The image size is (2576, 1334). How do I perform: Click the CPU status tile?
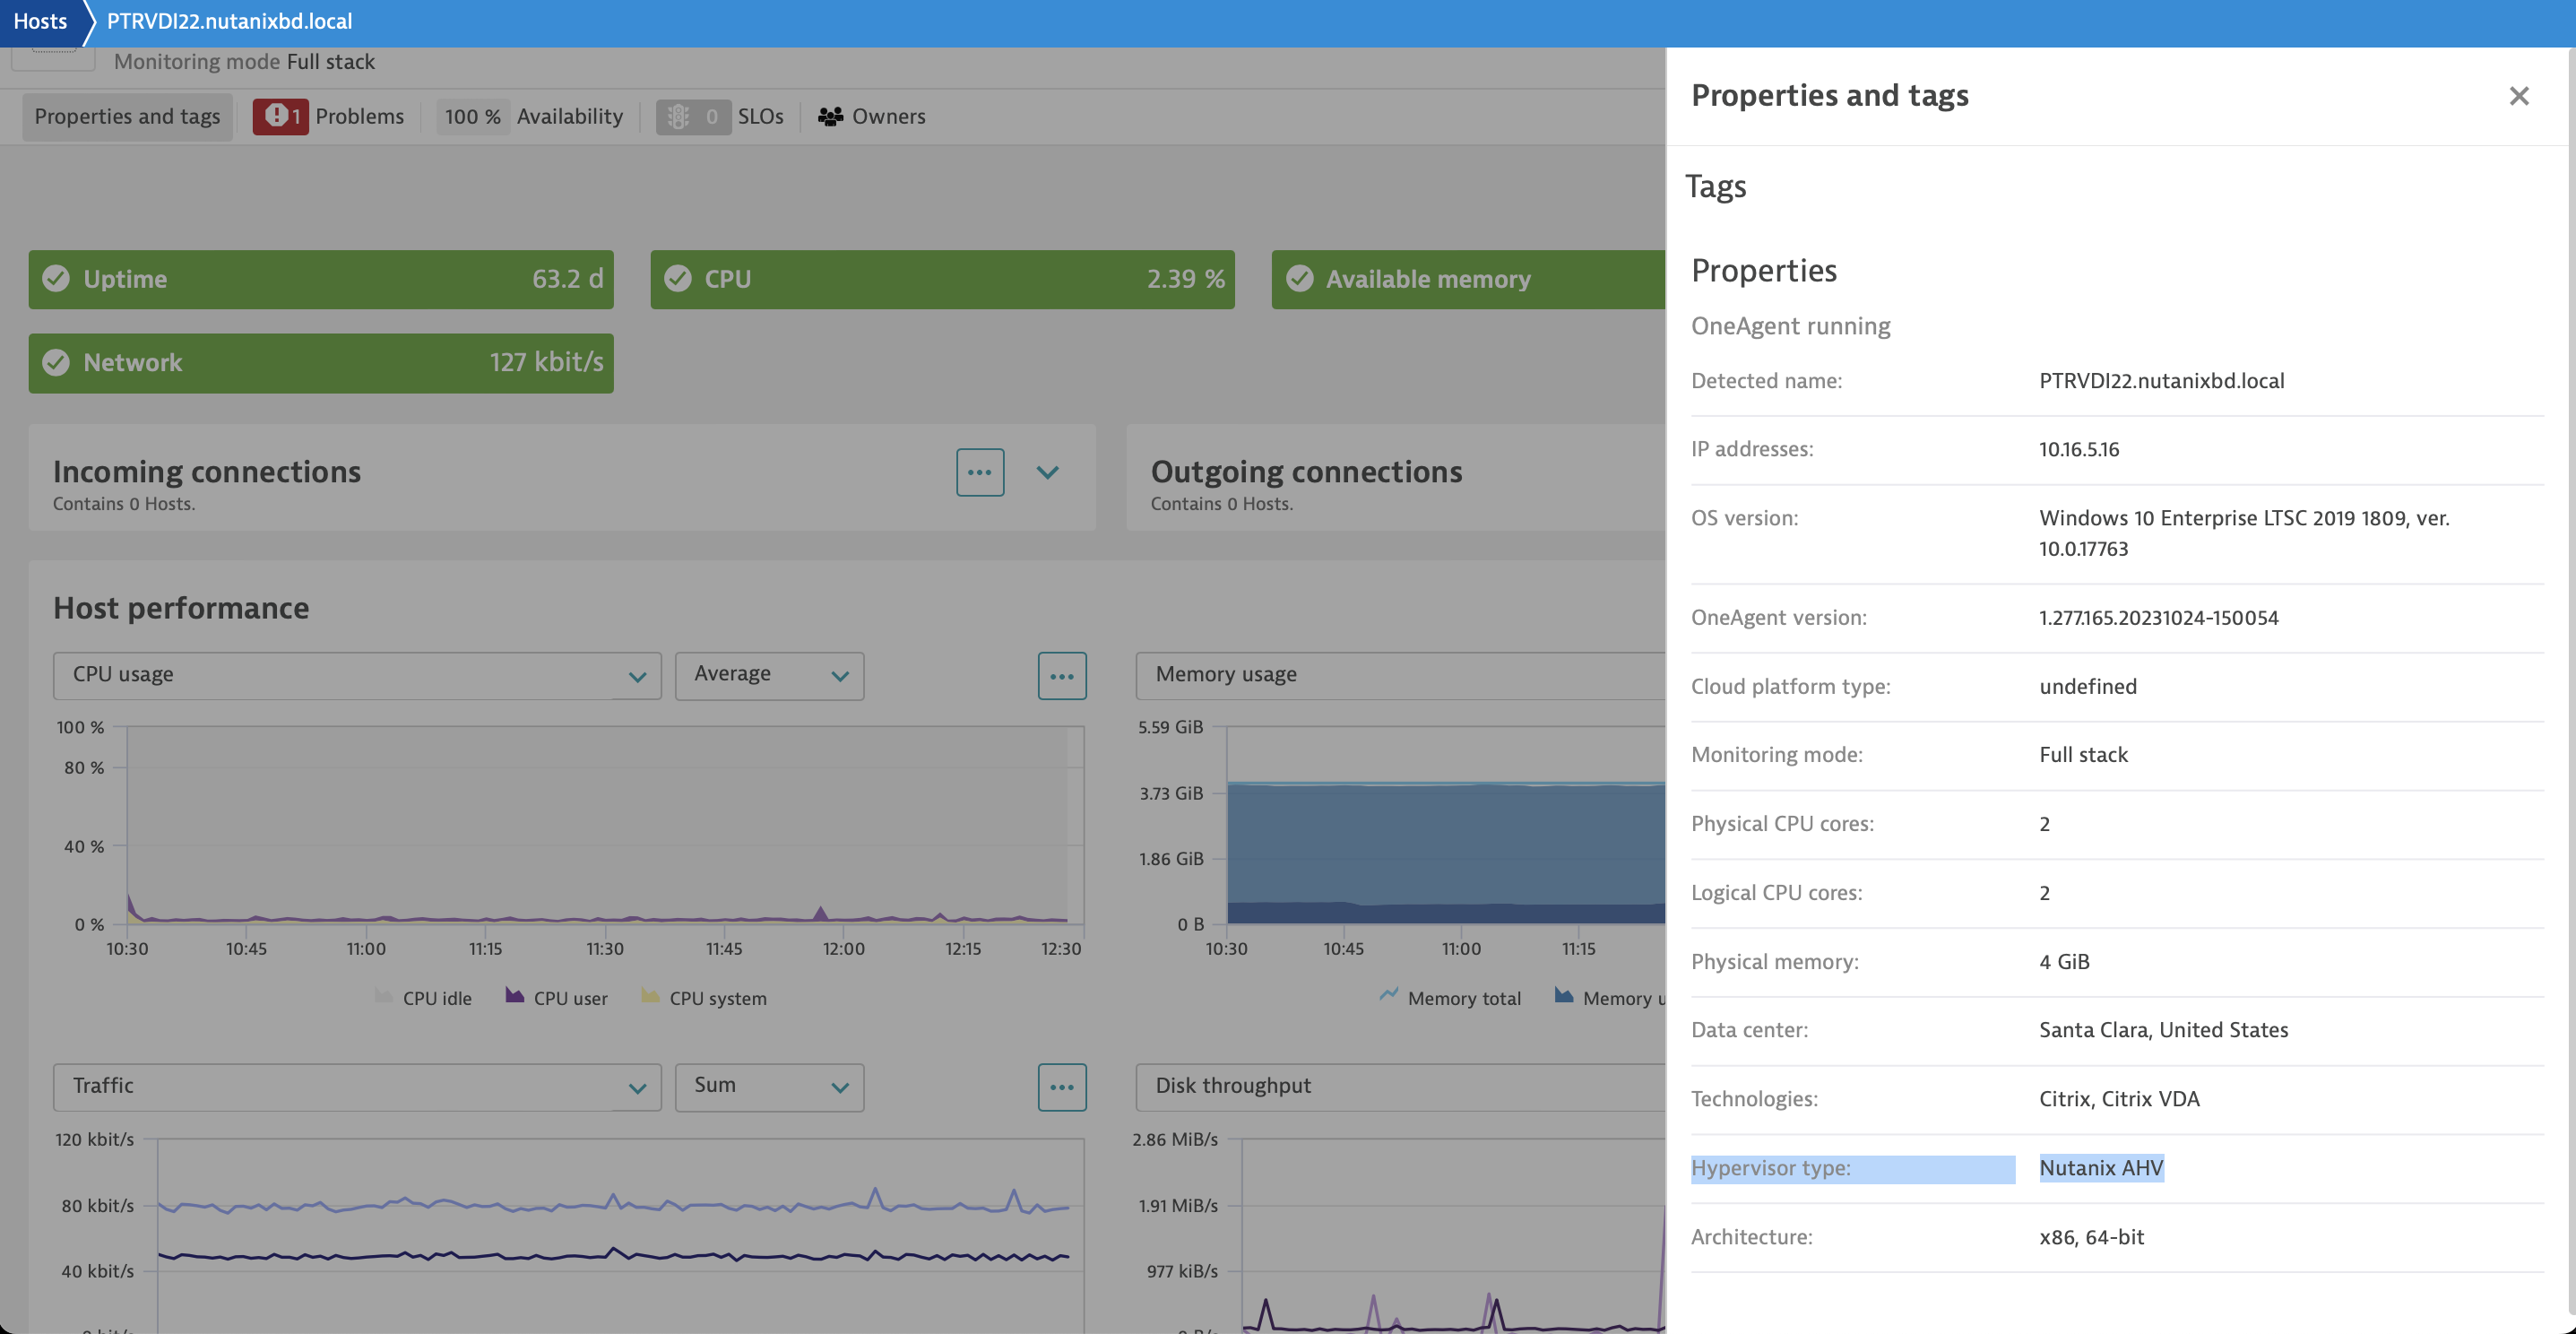(x=942, y=279)
